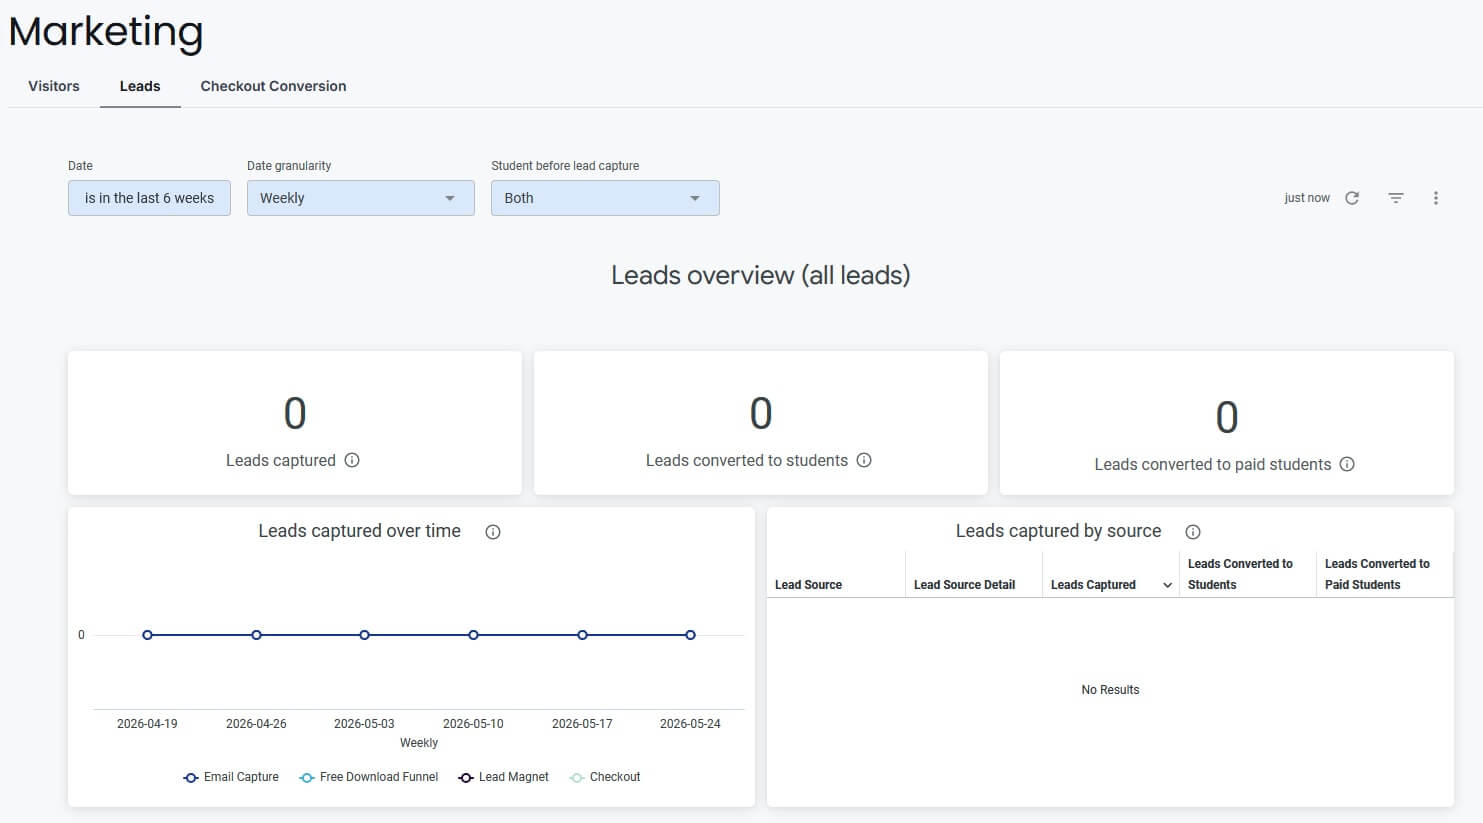1483x823 pixels.
Task: Open the Date filter 'is in the last 6 weeks'
Action: pyautogui.click(x=149, y=198)
